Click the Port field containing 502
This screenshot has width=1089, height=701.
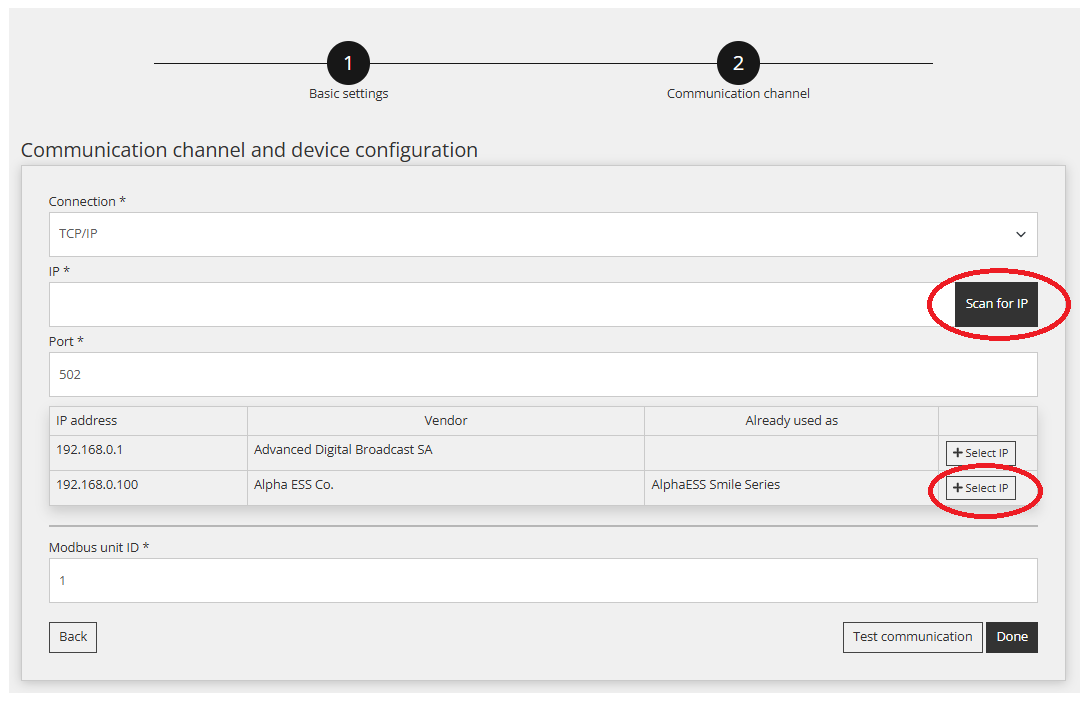tap(543, 374)
